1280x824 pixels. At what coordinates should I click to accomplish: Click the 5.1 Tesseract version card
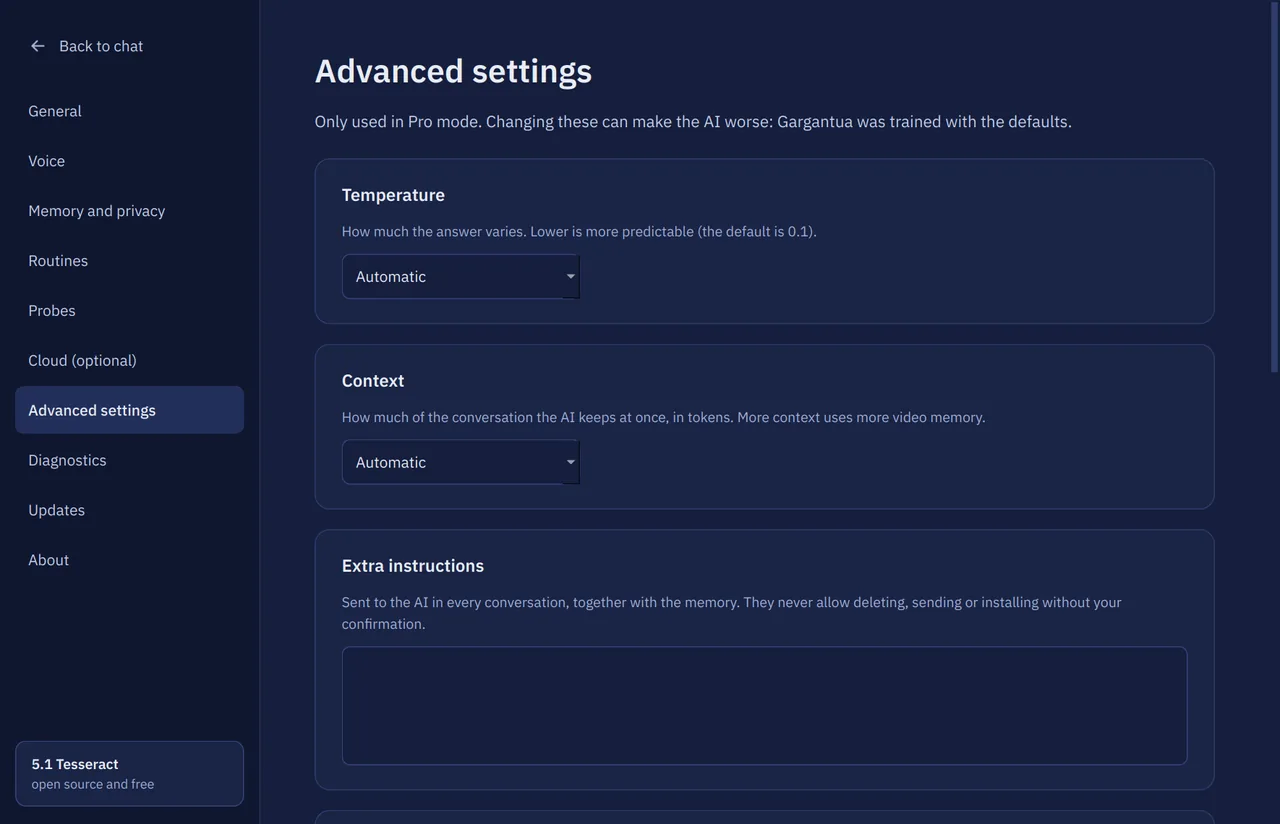pyautogui.click(x=129, y=773)
